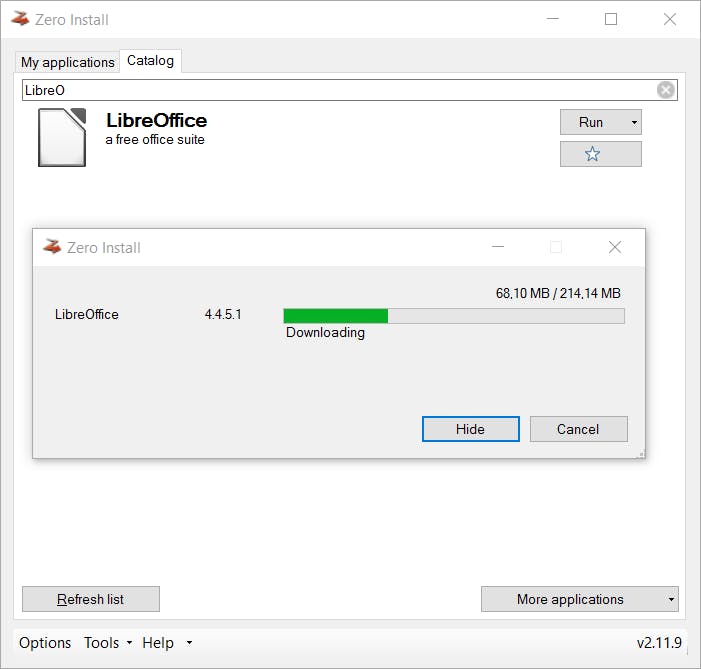Add LibreOffice to favorites with star button
Image resolution: width=701 pixels, height=669 pixels.
coord(600,154)
